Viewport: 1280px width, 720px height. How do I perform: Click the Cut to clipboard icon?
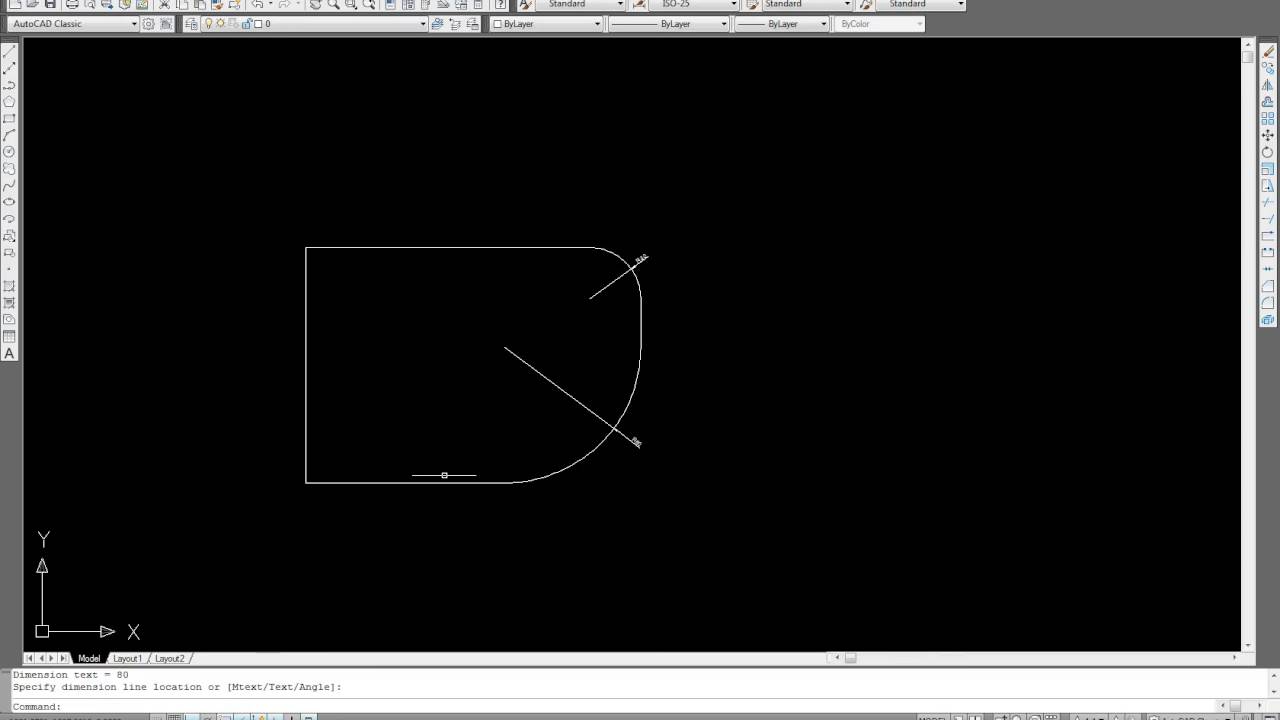click(165, 4)
